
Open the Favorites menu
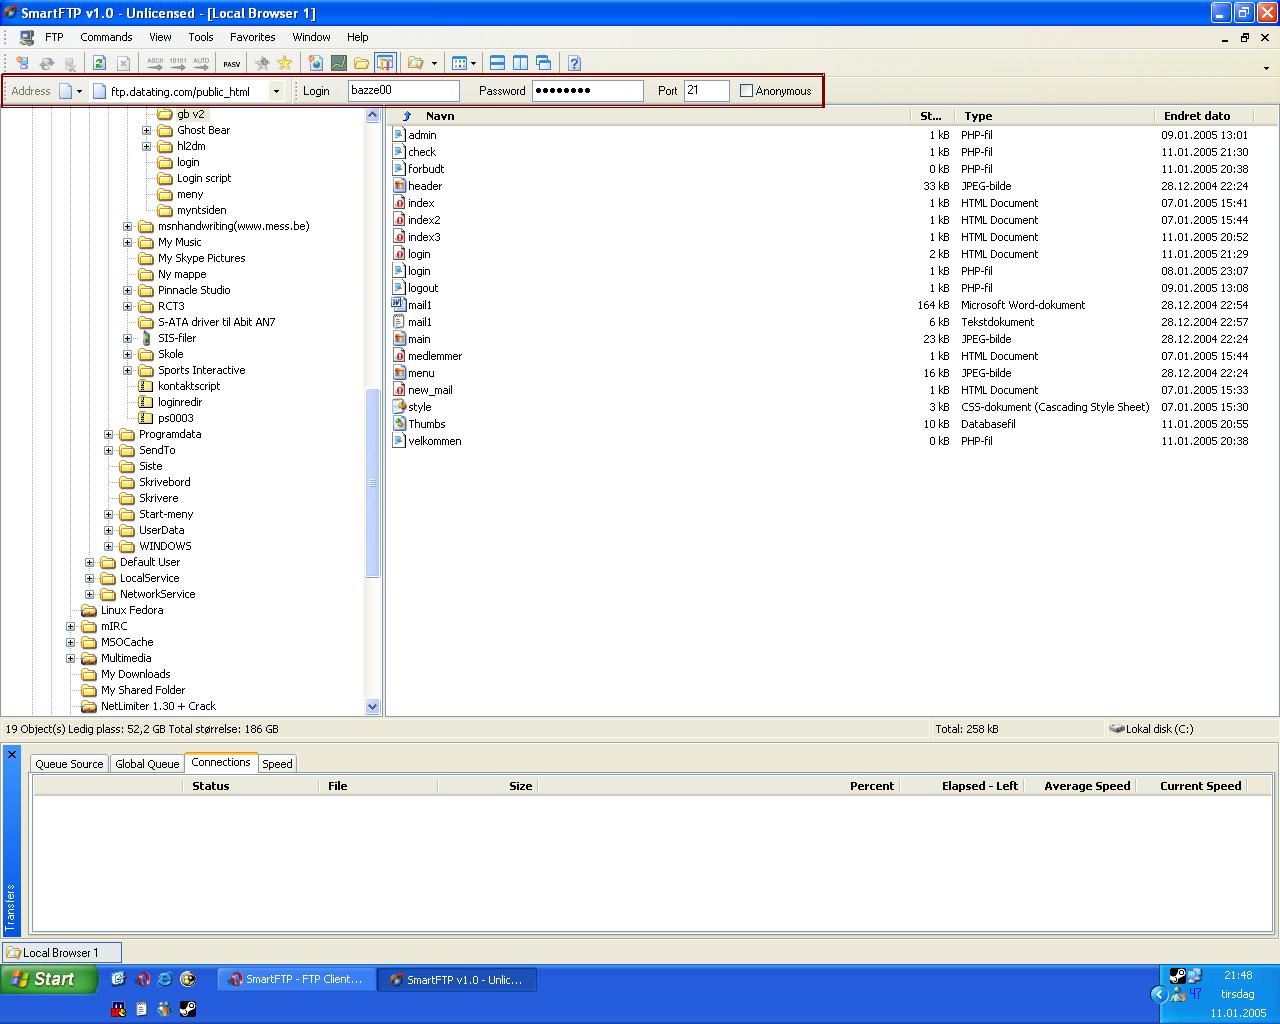click(x=253, y=37)
